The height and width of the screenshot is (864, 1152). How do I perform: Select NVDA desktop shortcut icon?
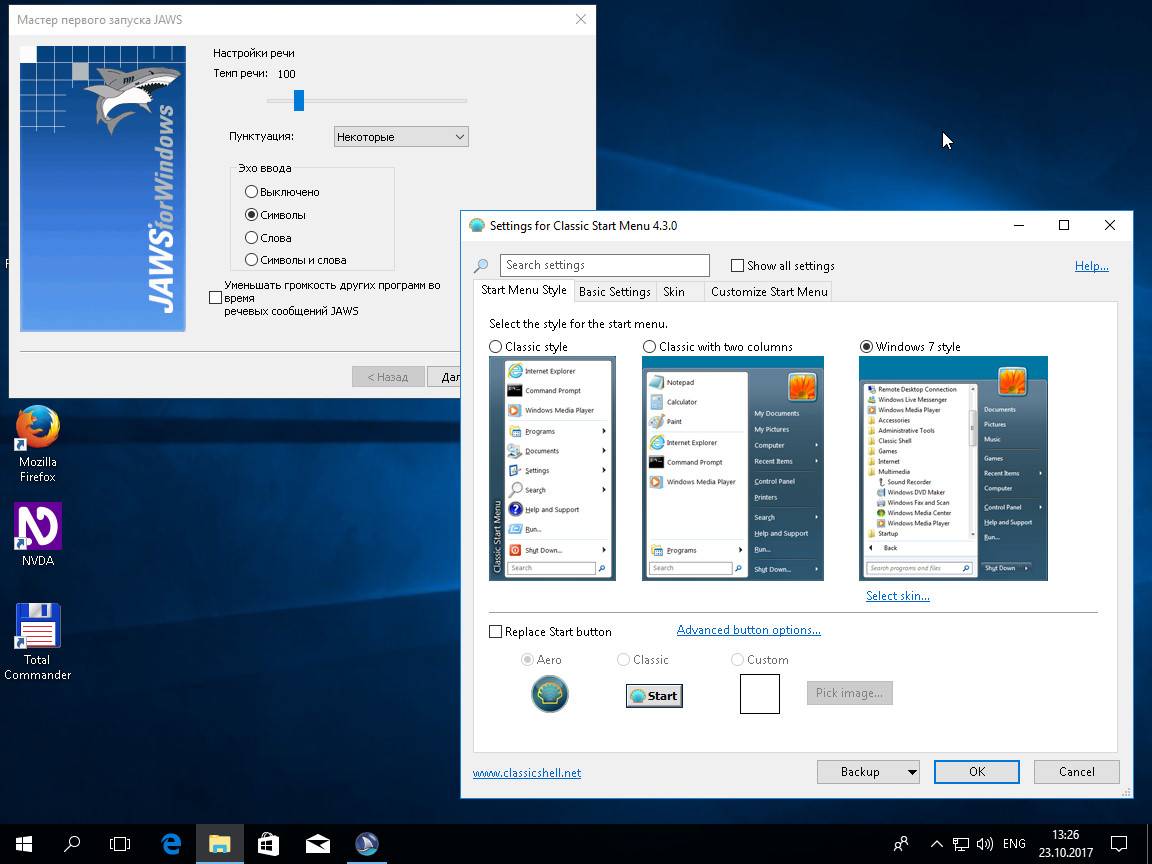coord(37,535)
